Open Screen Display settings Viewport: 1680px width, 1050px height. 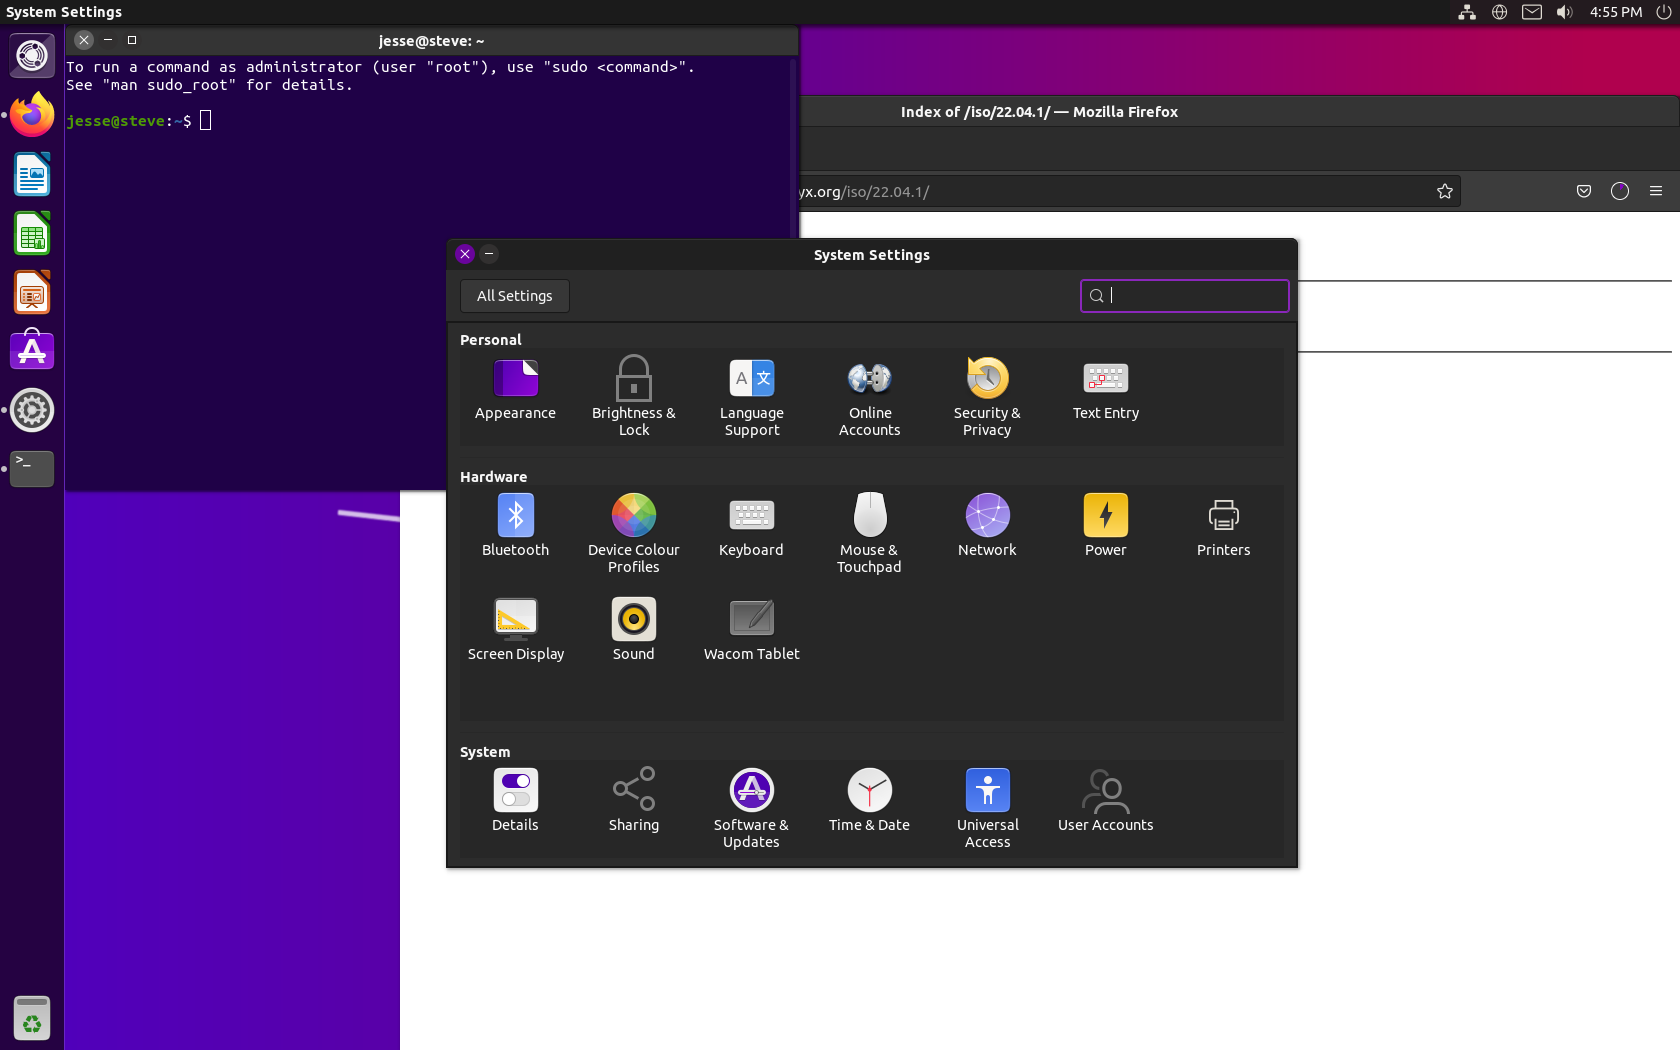click(516, 630)
